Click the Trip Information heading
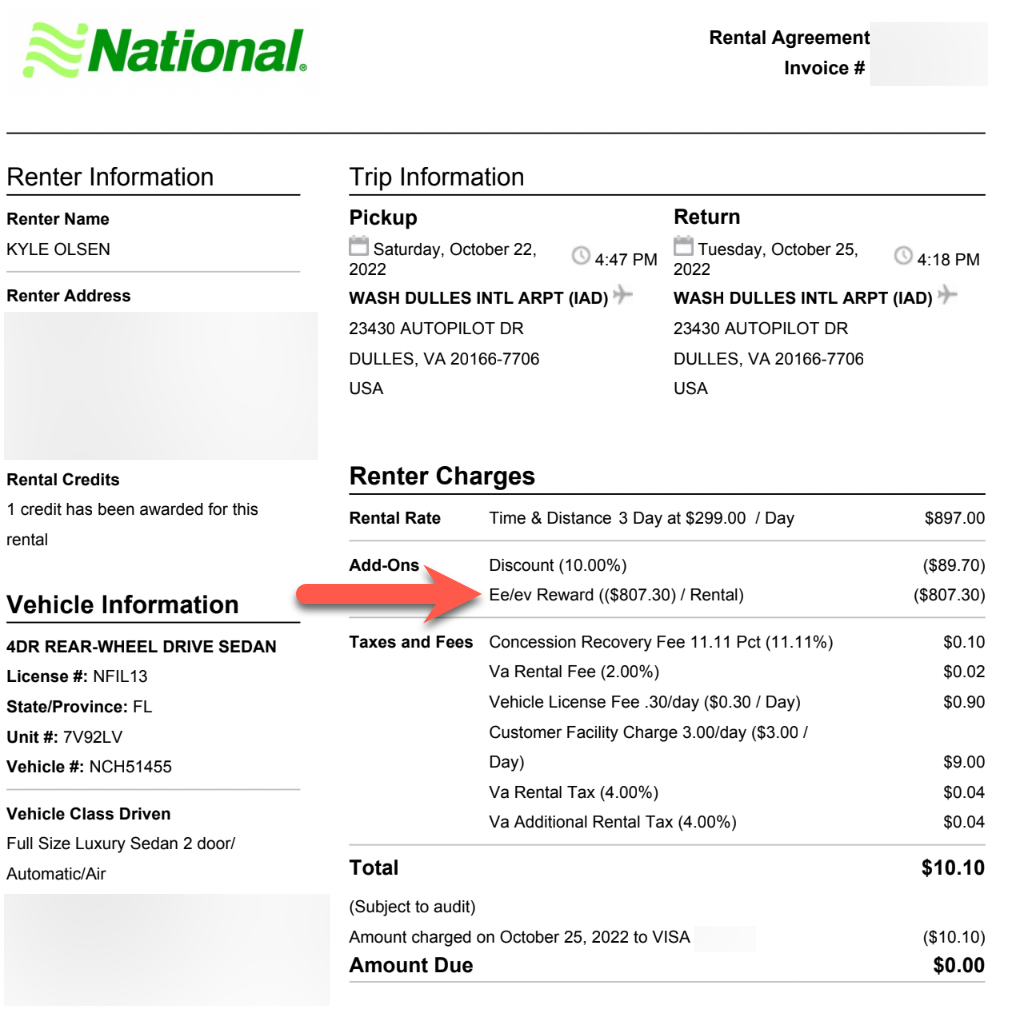 click(x=437, y=177)
